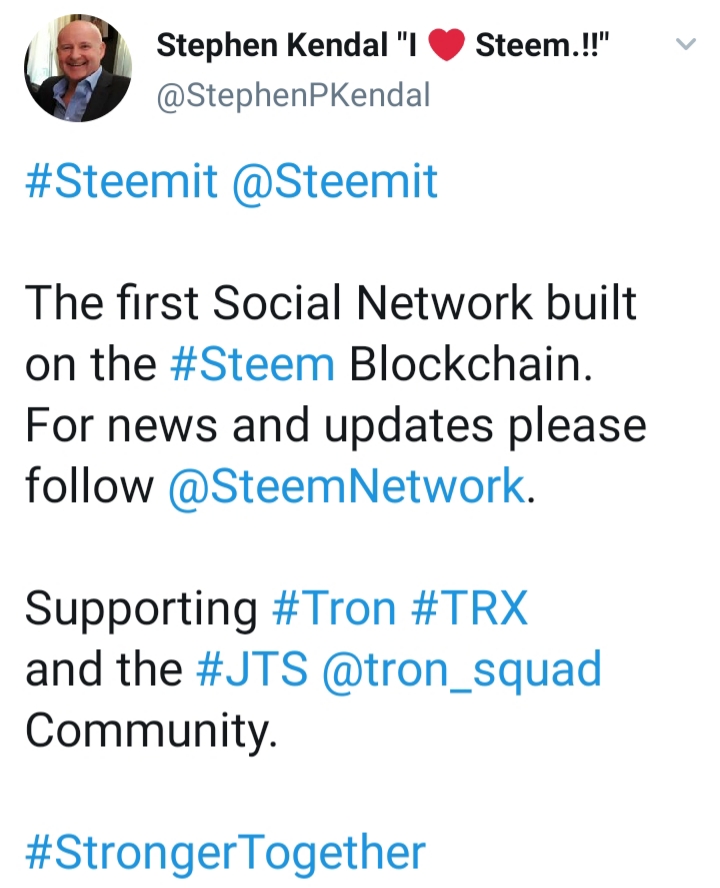
Task: Open the @StephenPKendal handle
Action: (x=293, y=95)
